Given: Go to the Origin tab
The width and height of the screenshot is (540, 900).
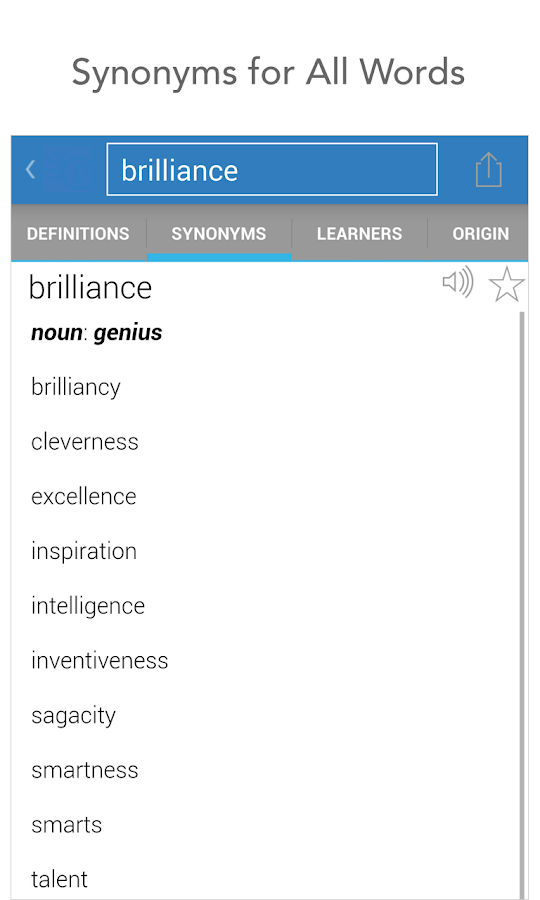Looking at the screenshot, I should (x=480, y=234).
